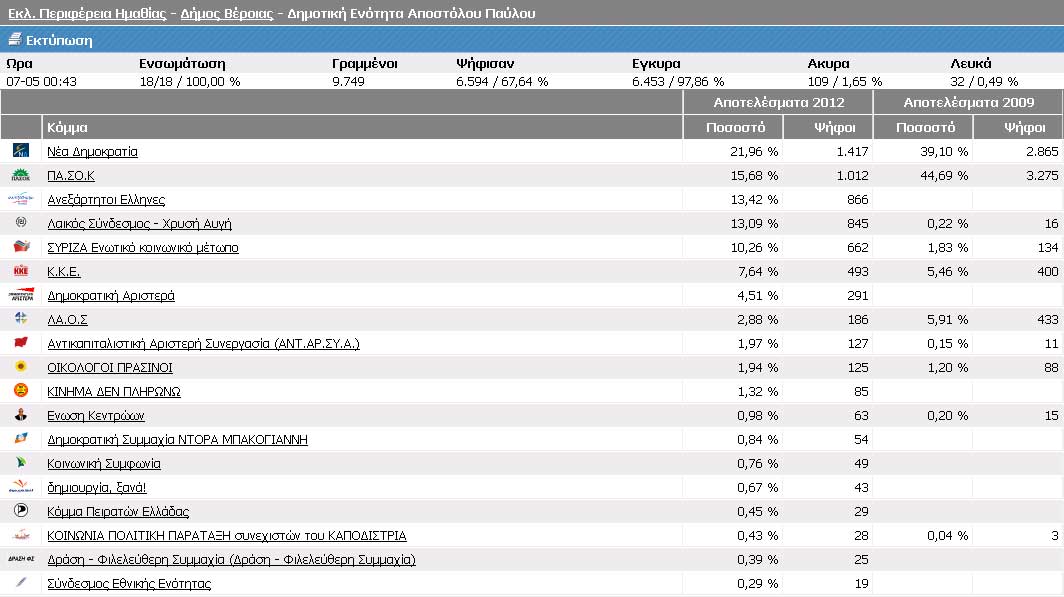Select the Άκυρα value 109 / 1,65 %
Screen dimensions: 1064x597
coord(845,81)
